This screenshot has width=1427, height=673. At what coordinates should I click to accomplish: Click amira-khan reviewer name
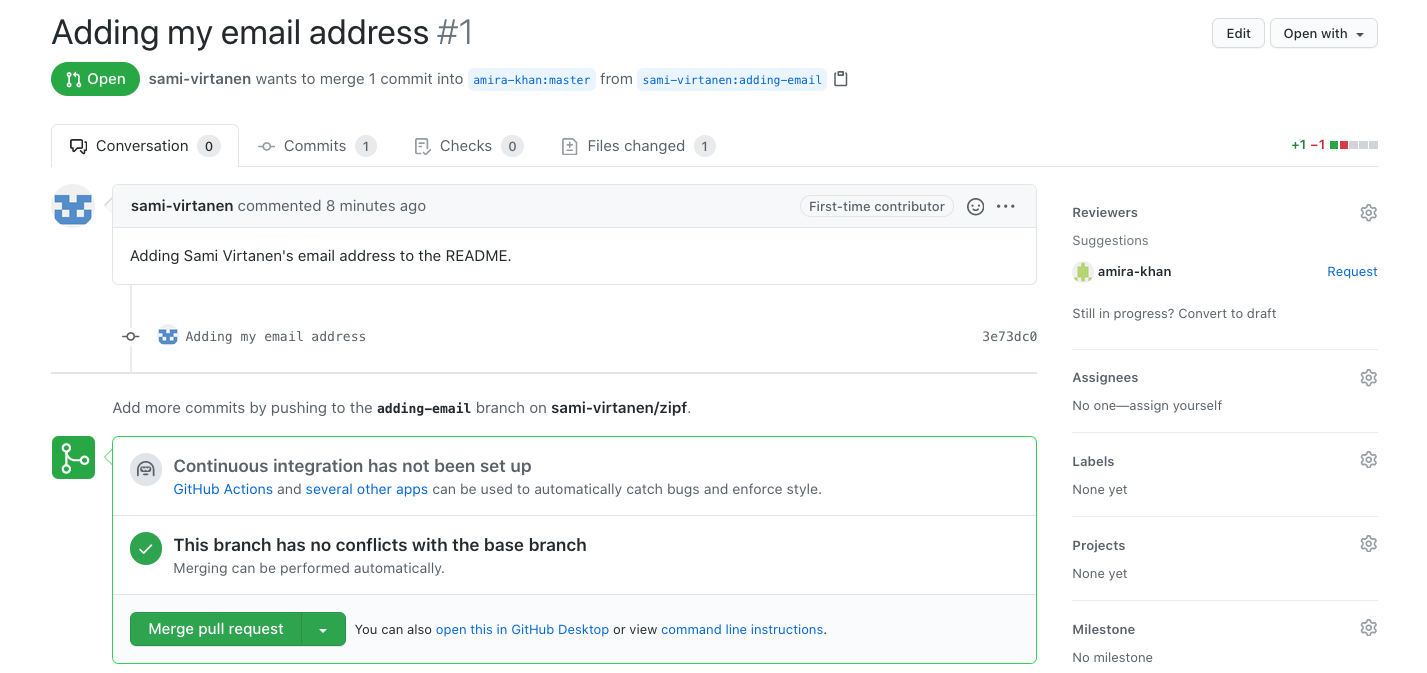point(1134,271)
